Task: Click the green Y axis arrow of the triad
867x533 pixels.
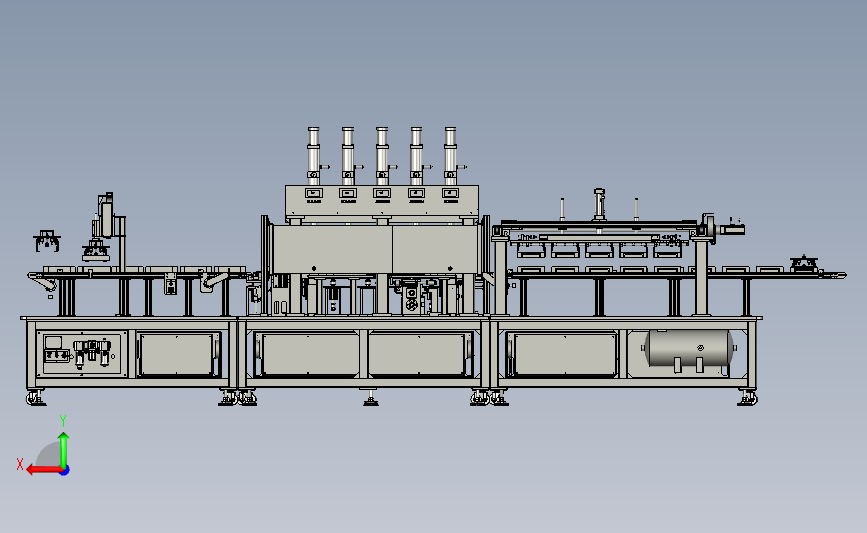Action: (64, 449)
